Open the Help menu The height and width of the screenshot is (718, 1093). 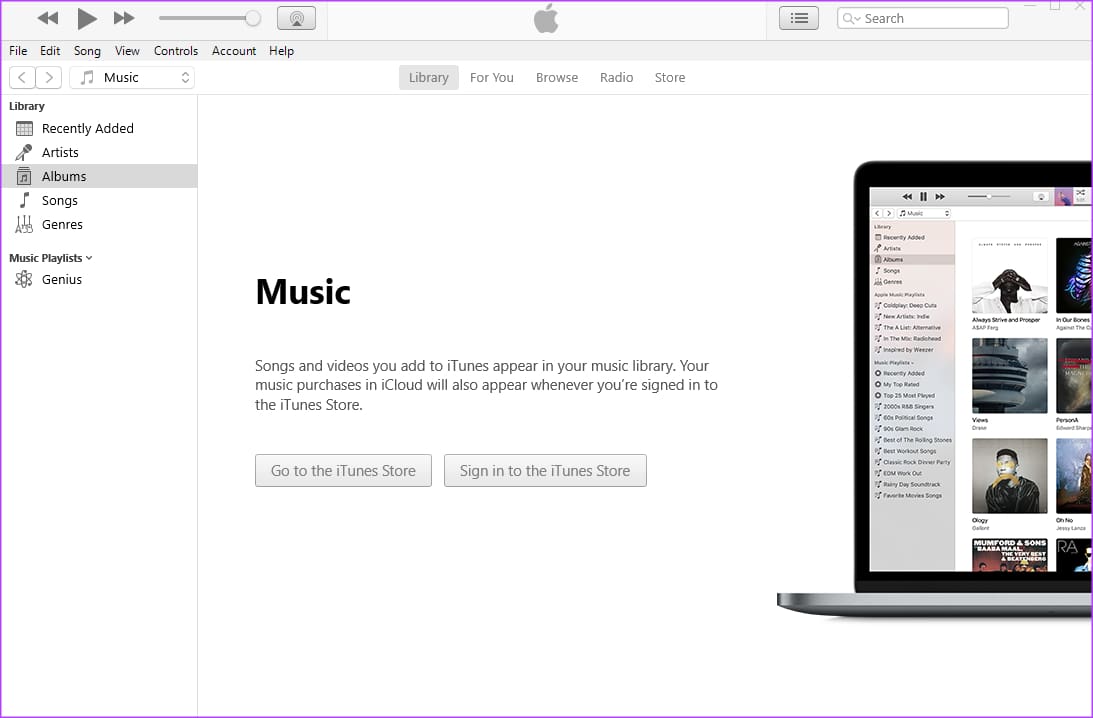[x=282, y=51]
